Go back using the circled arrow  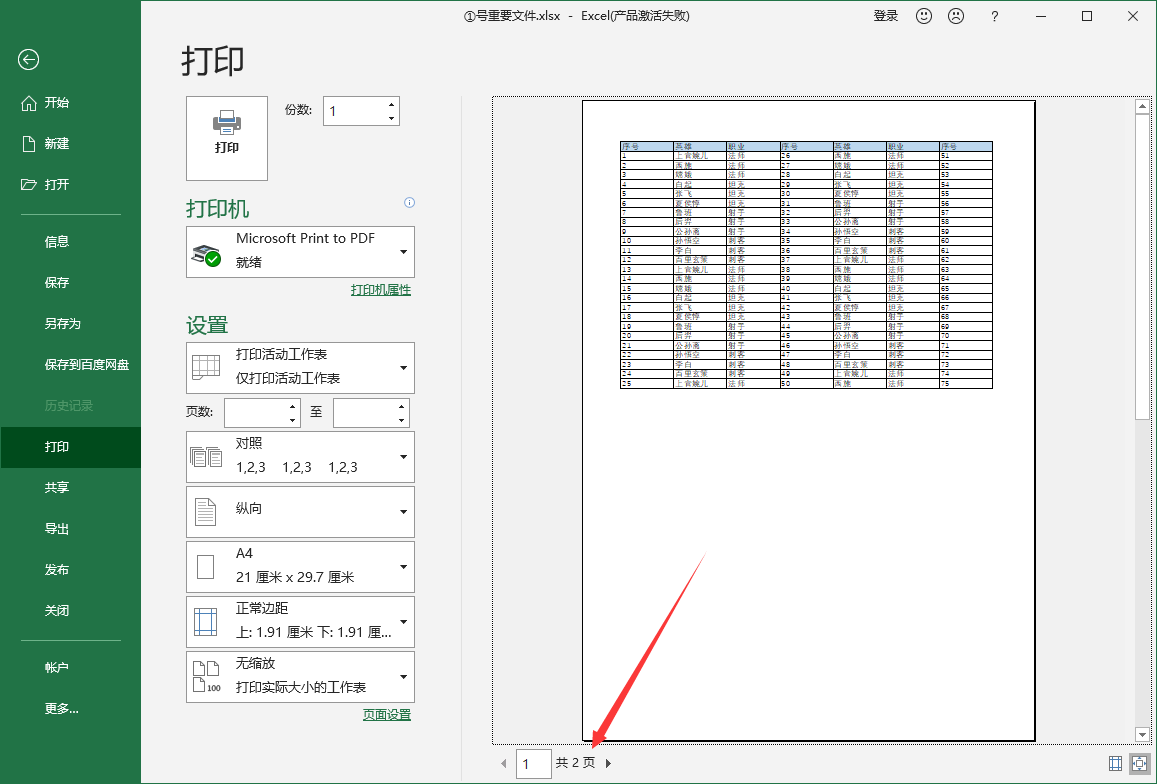pos(29,60)
